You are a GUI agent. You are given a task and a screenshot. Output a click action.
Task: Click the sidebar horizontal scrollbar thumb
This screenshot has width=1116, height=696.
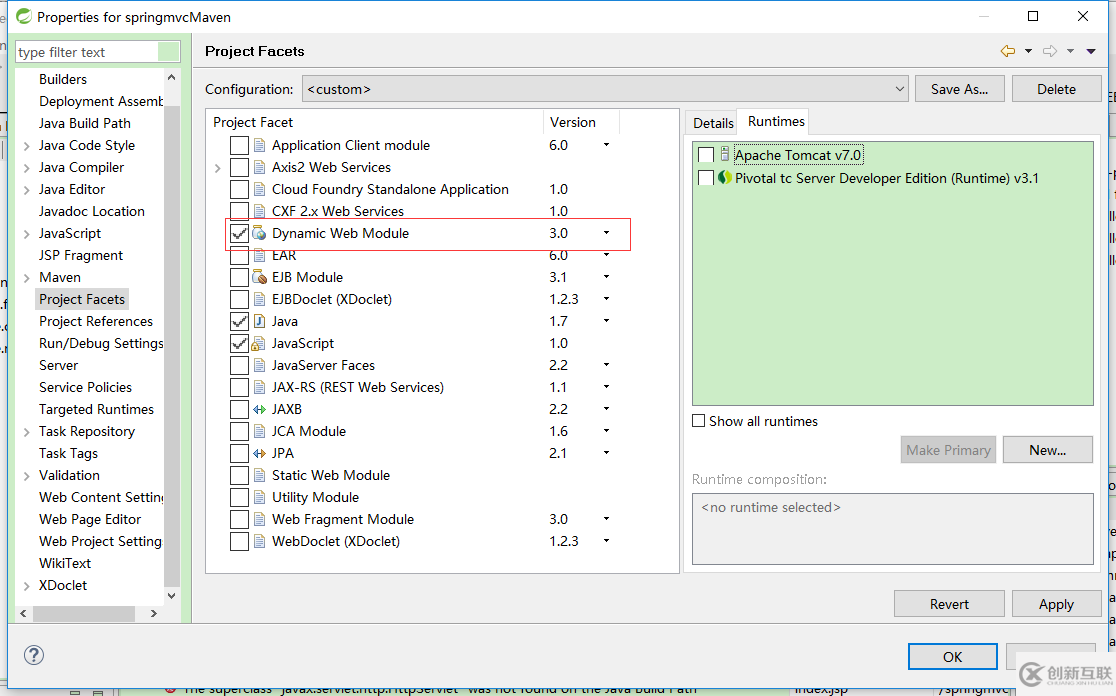pyautogui.click(x=83, y=613)
